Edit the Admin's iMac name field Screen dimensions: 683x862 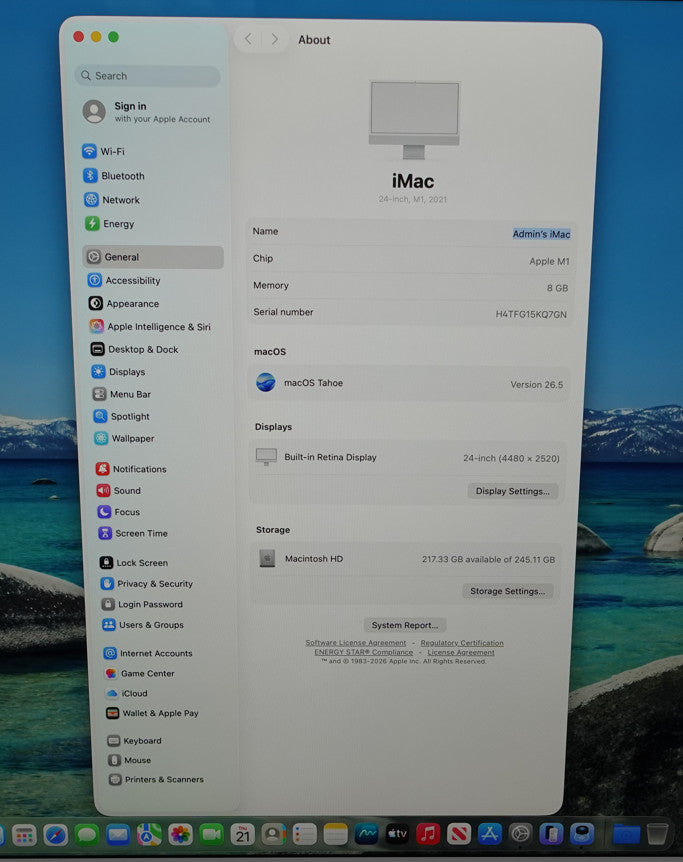pos(541,234)
